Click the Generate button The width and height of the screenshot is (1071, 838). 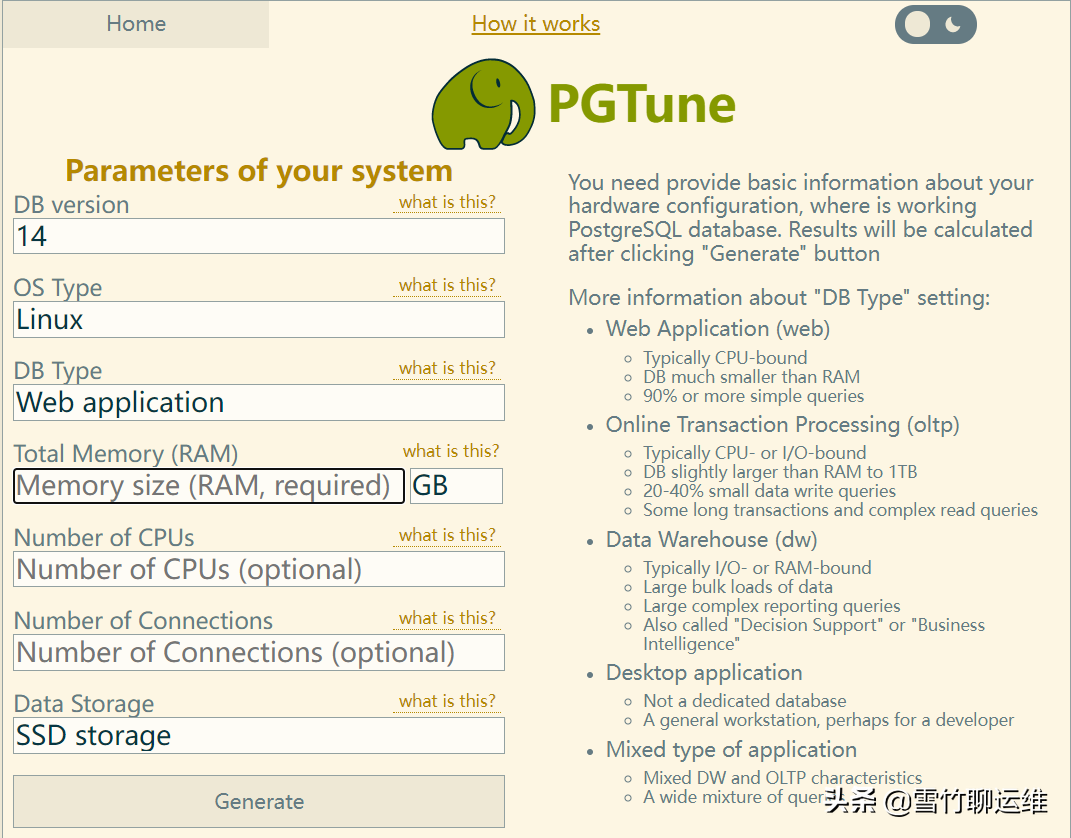(x=259, y=801)
